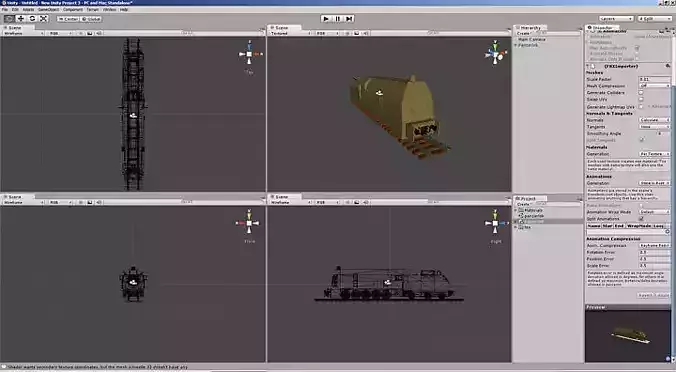Toggle the Split Animations checkbox
676x372 pixels.
[x=641, y=219]
